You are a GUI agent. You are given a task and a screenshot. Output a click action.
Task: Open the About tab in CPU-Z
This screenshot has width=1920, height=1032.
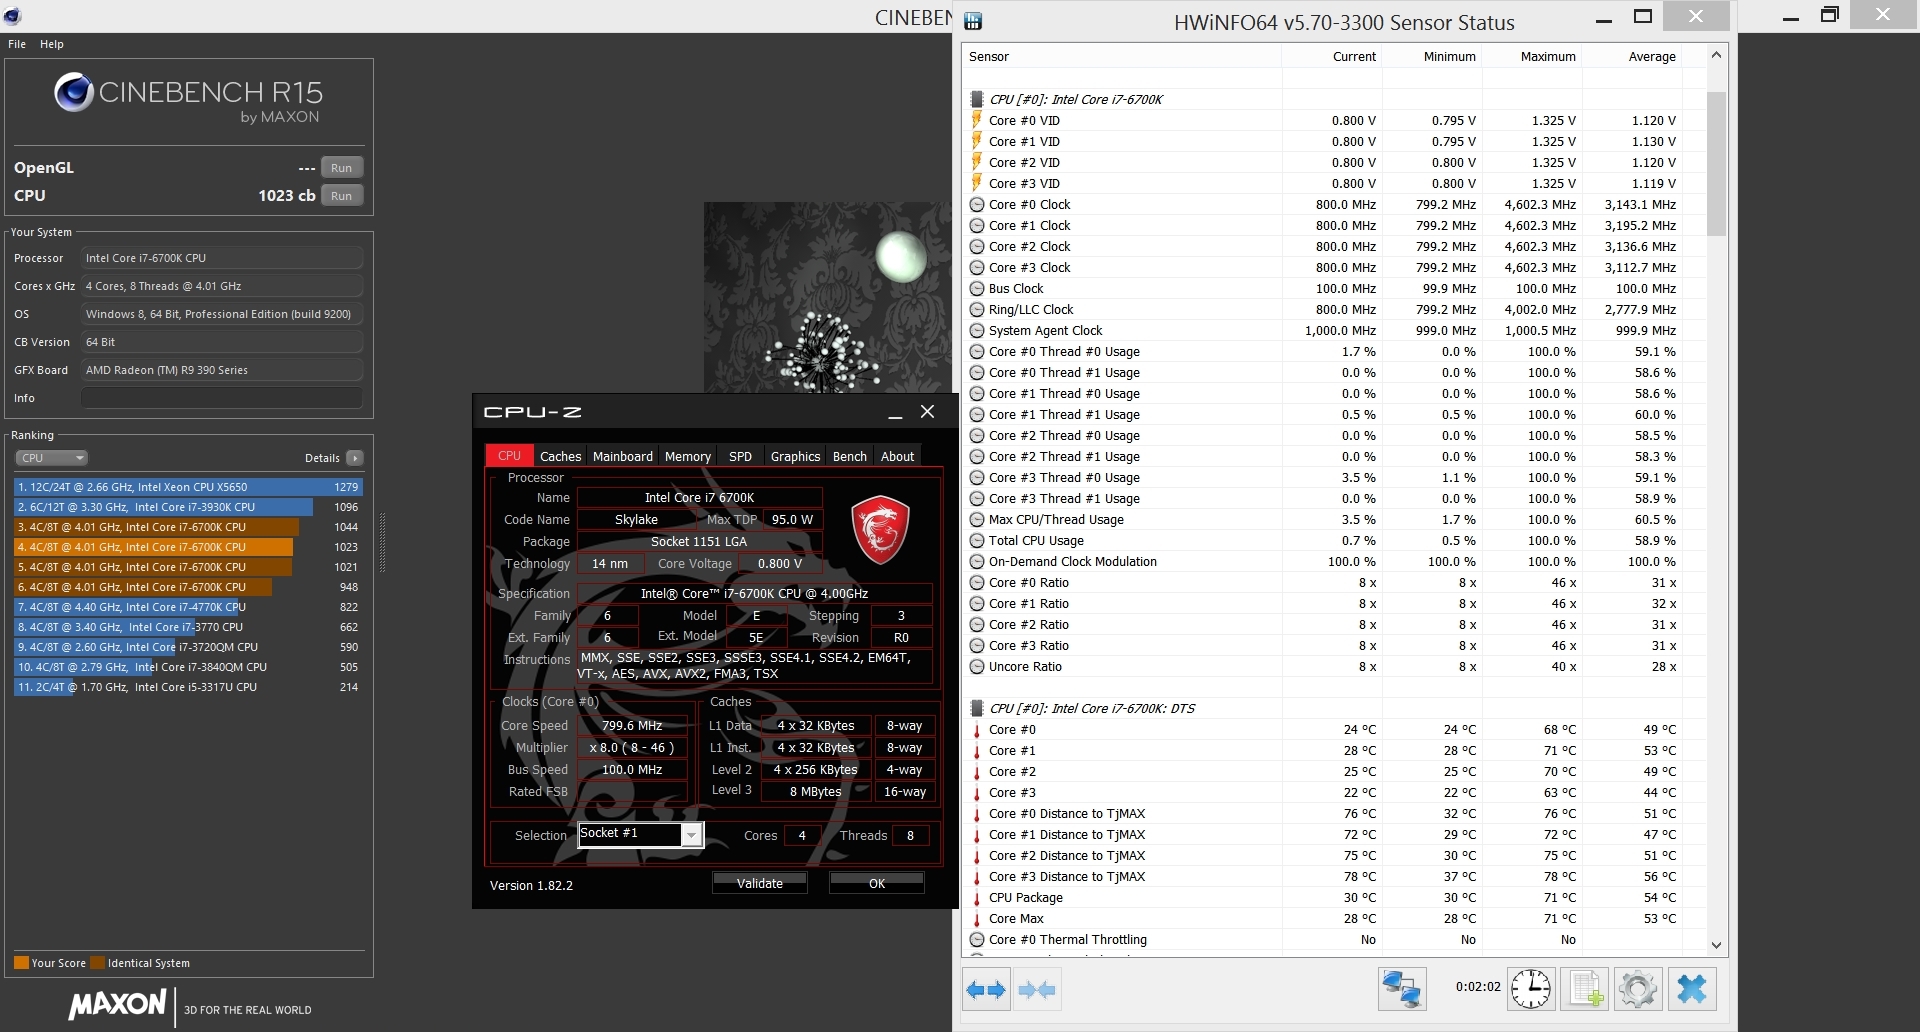897,456
